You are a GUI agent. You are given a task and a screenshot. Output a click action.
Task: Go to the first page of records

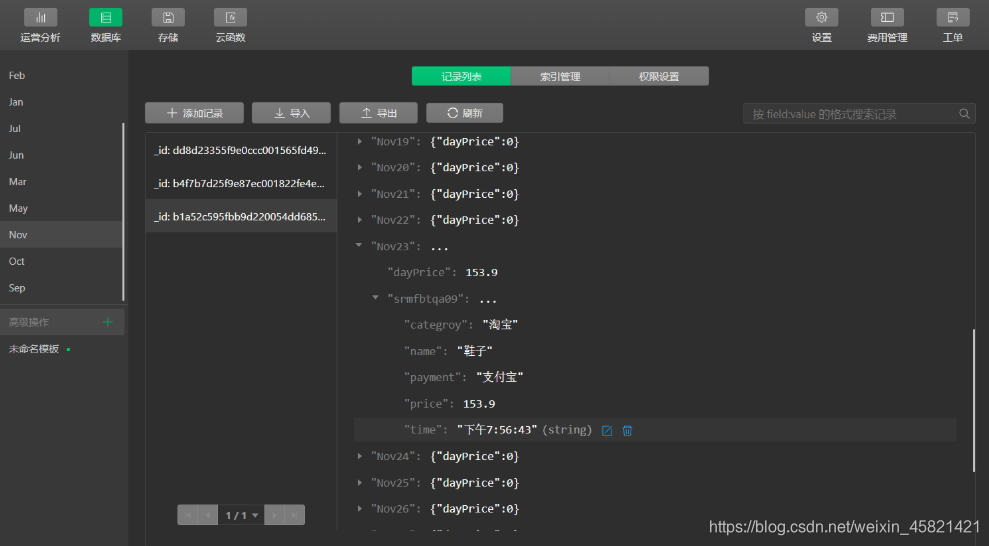[187, 515]
